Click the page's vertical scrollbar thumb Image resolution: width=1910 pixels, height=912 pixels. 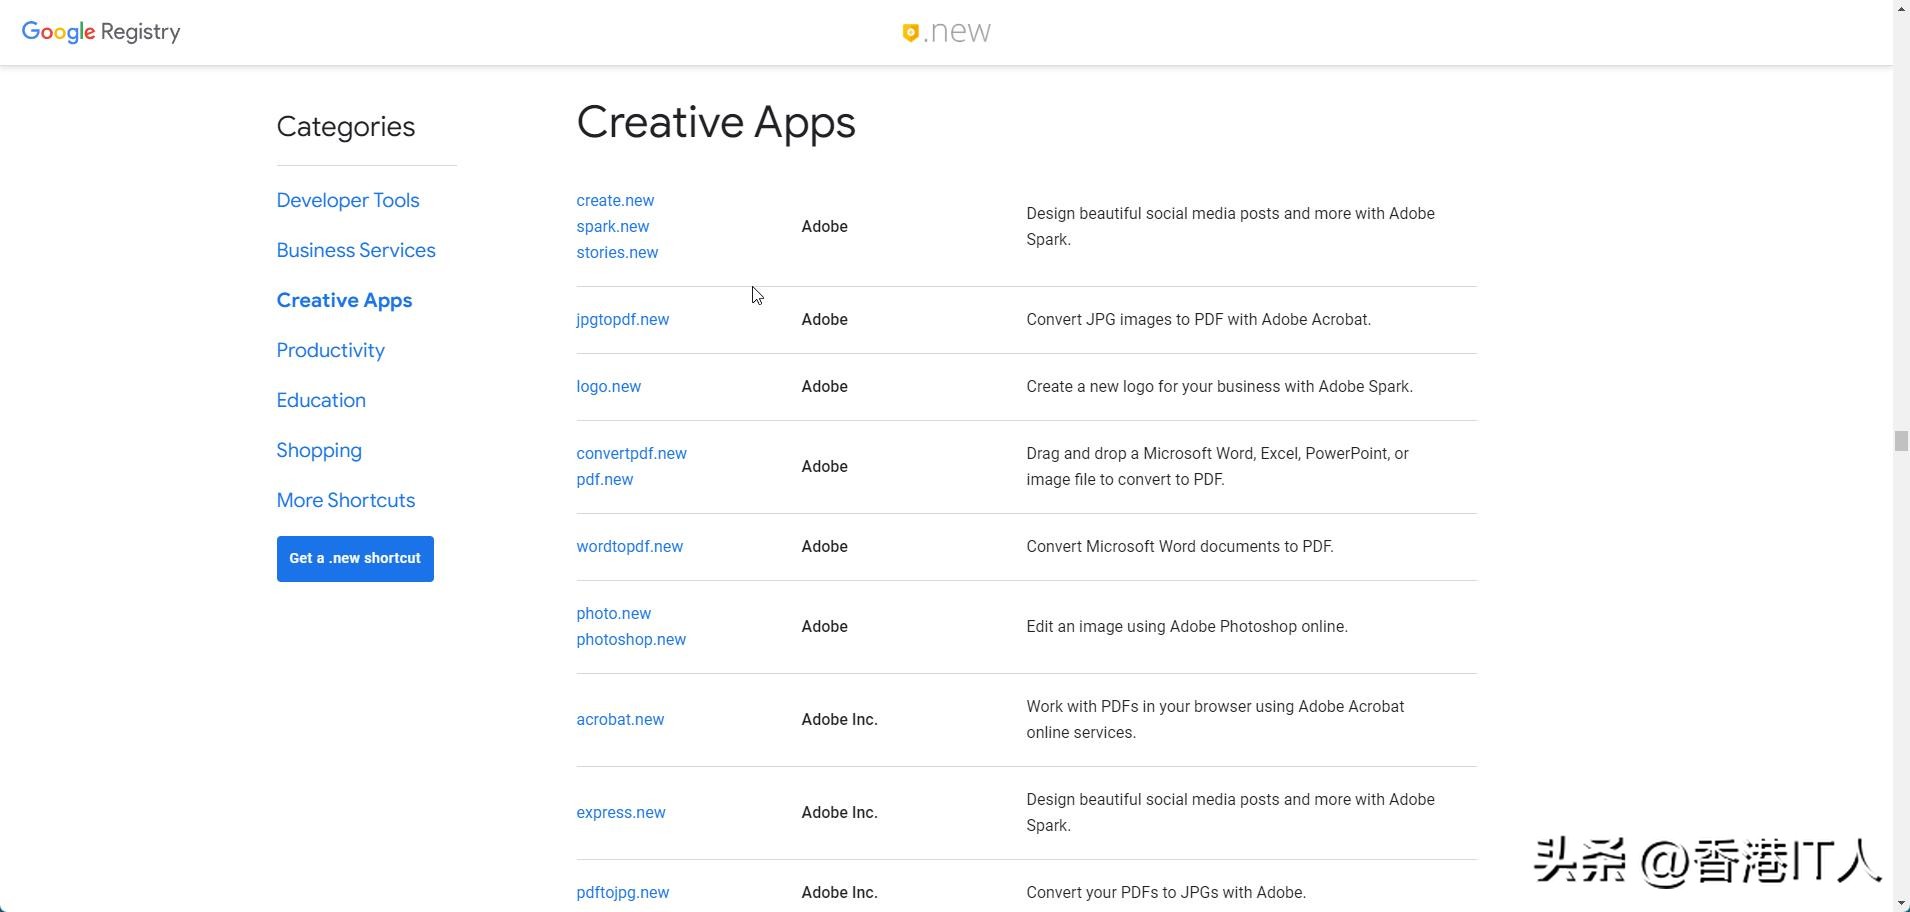point(1901,441)
